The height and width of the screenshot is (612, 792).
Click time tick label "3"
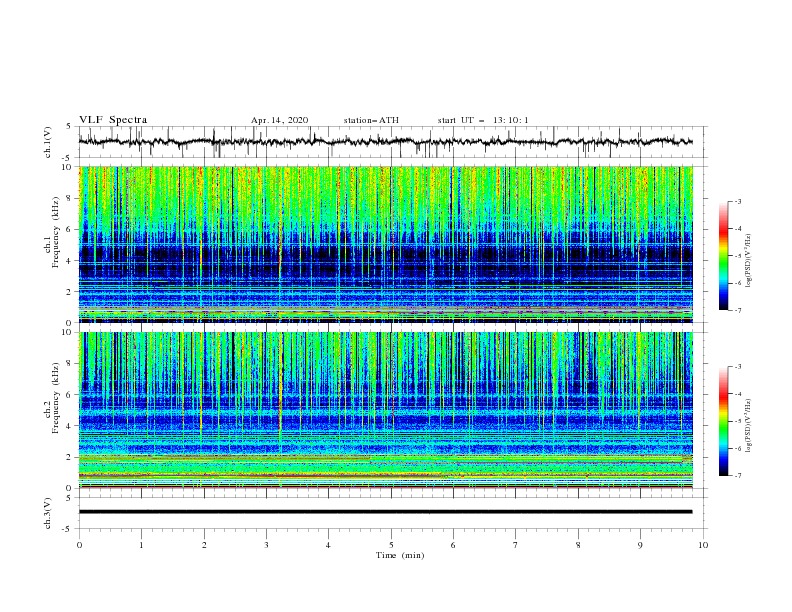266,545
